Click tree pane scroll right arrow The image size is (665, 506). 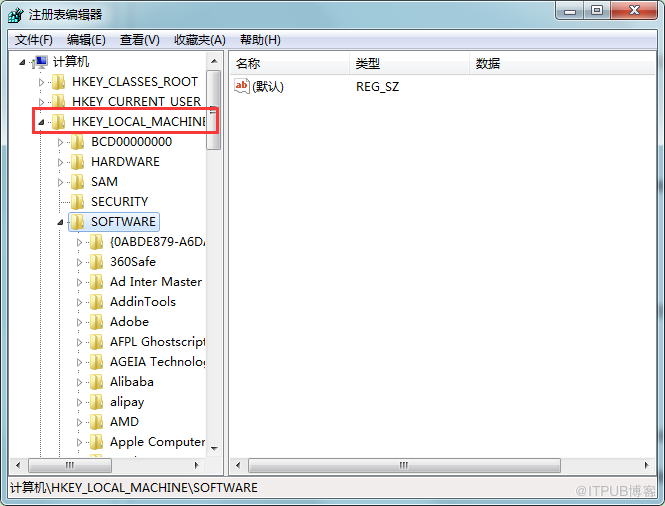(196, 465)
